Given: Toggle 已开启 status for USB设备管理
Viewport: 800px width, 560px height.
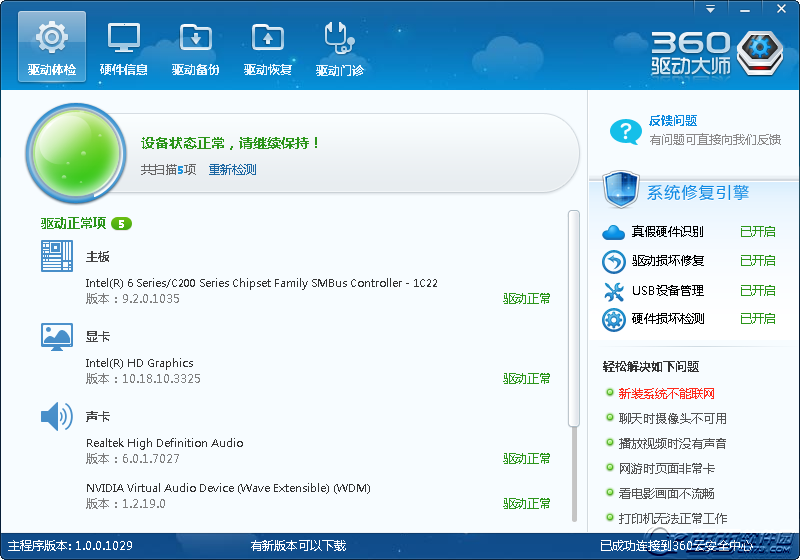Looking at the screenshot, I should 757,291.
